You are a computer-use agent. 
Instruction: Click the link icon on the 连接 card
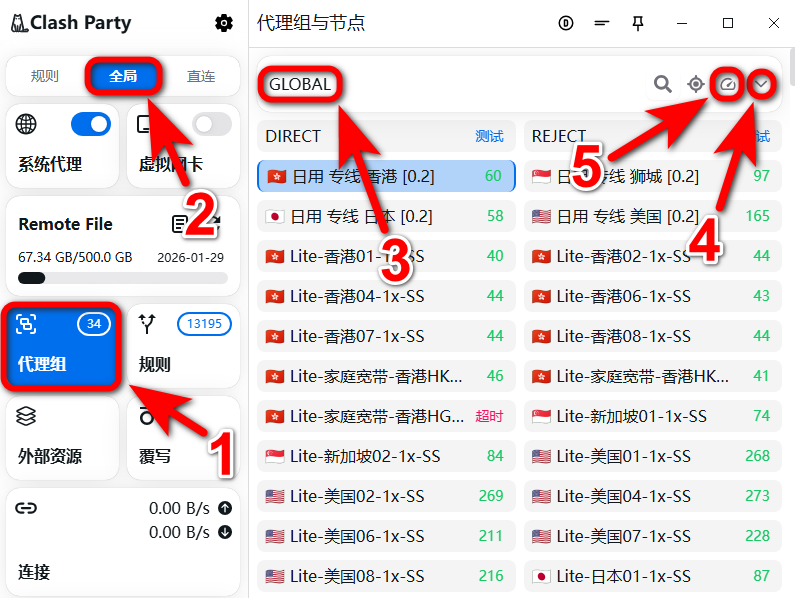point(26,508)
